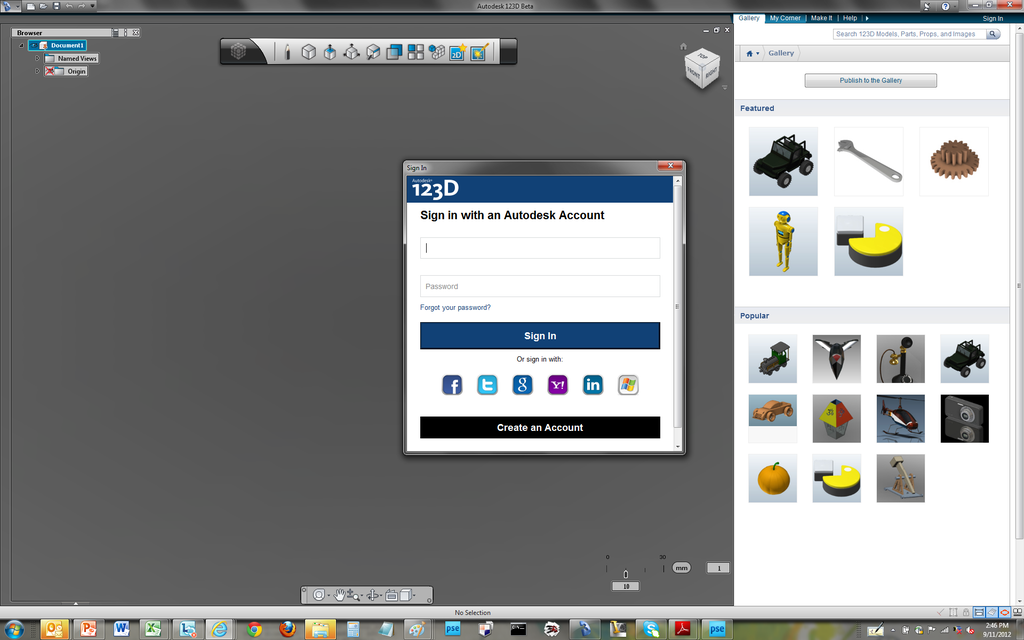Click Sign In link at top right
This screenshot has height=640, width=1024.
pyautogui.click(x=993, y=18)
